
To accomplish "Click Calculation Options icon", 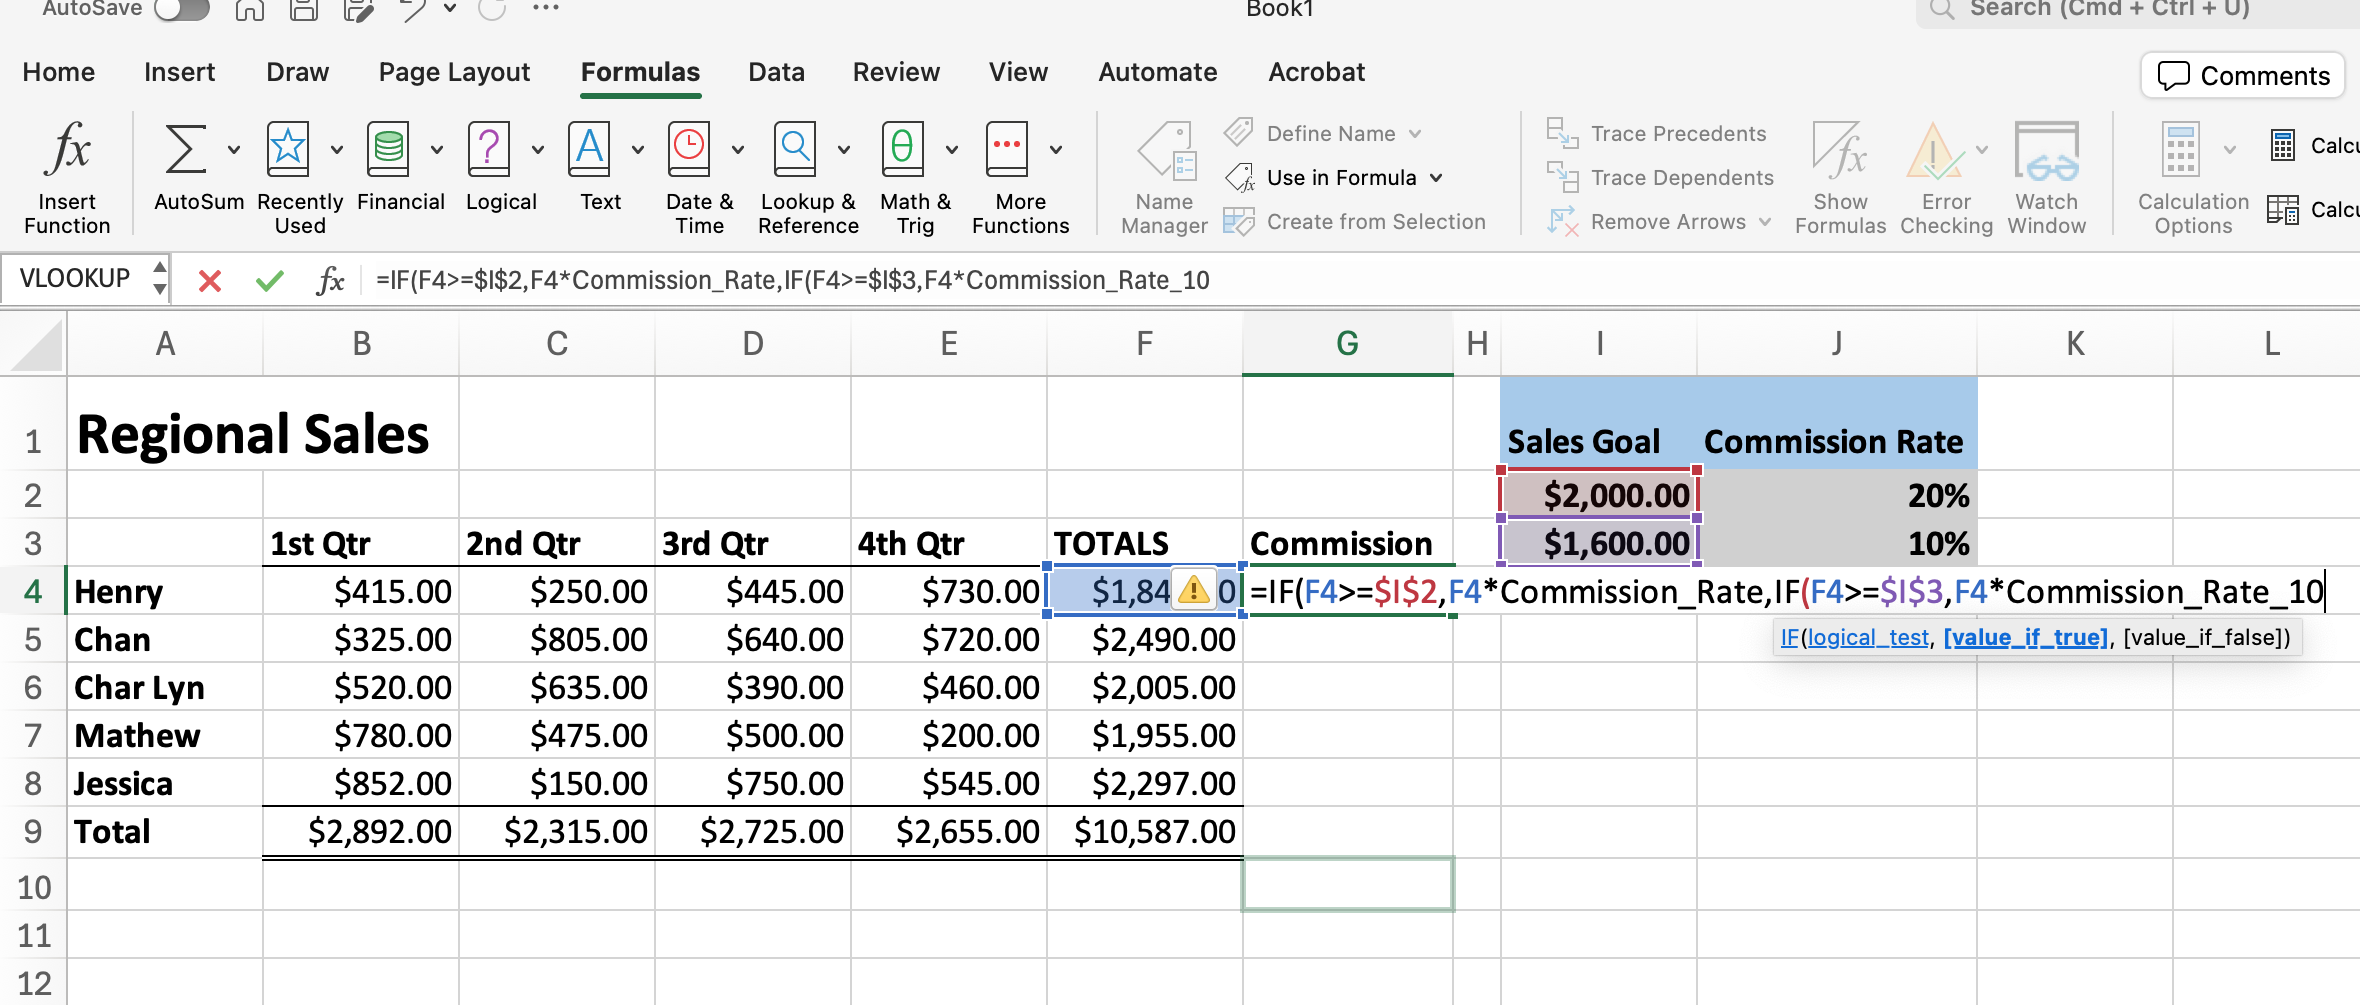I will click(x=2181, y=150).
